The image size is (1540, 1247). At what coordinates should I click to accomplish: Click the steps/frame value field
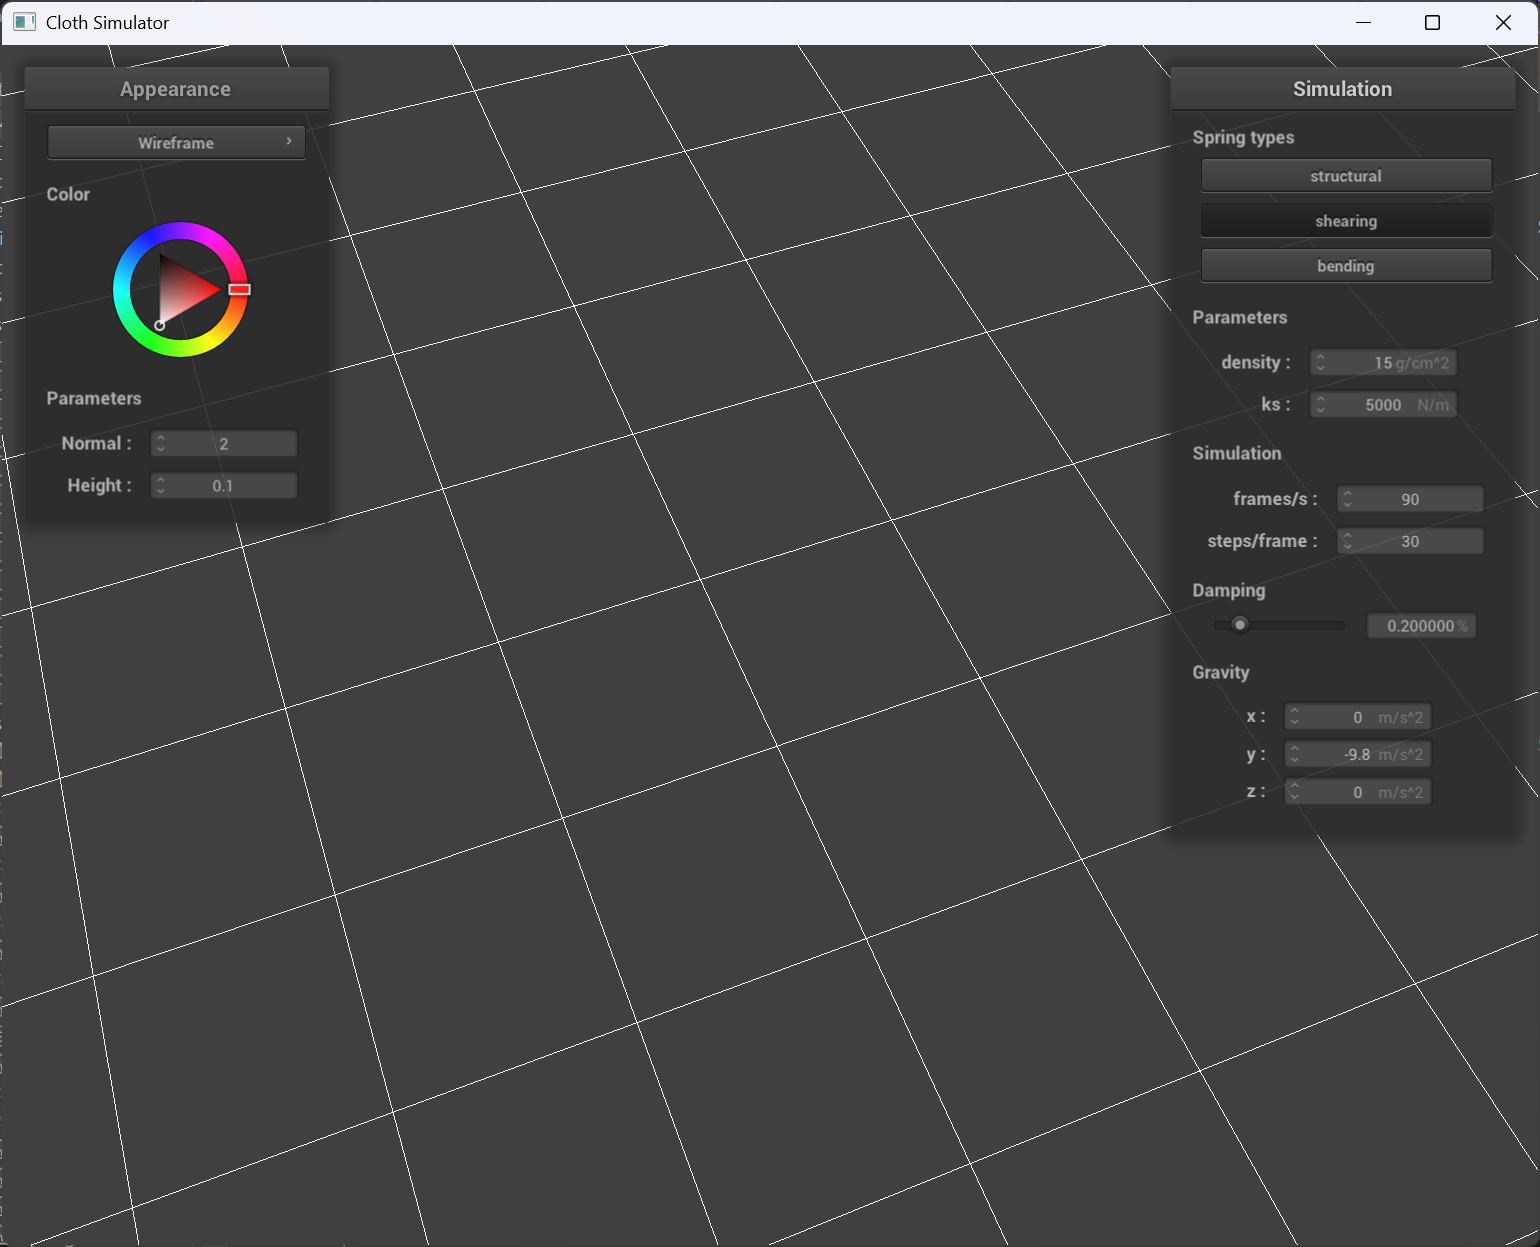[1410, 540]
